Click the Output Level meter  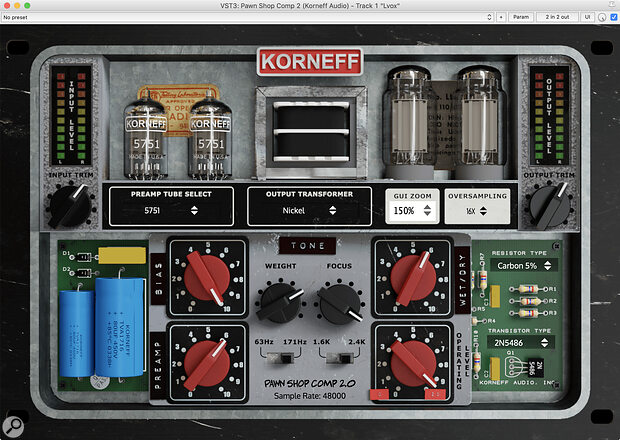[x=549, y=116]
